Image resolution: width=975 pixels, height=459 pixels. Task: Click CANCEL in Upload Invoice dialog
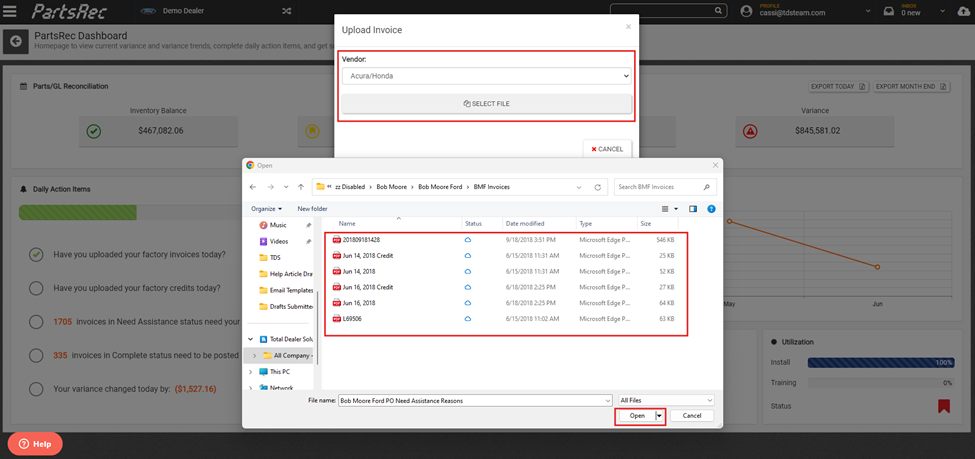pyautogui.click(x=607, y=149)
